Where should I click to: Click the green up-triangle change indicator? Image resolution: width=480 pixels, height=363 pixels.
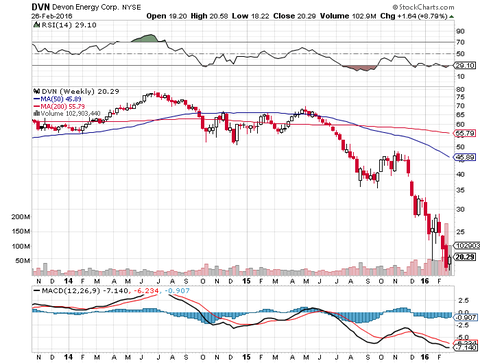click(x=451, y=16)
